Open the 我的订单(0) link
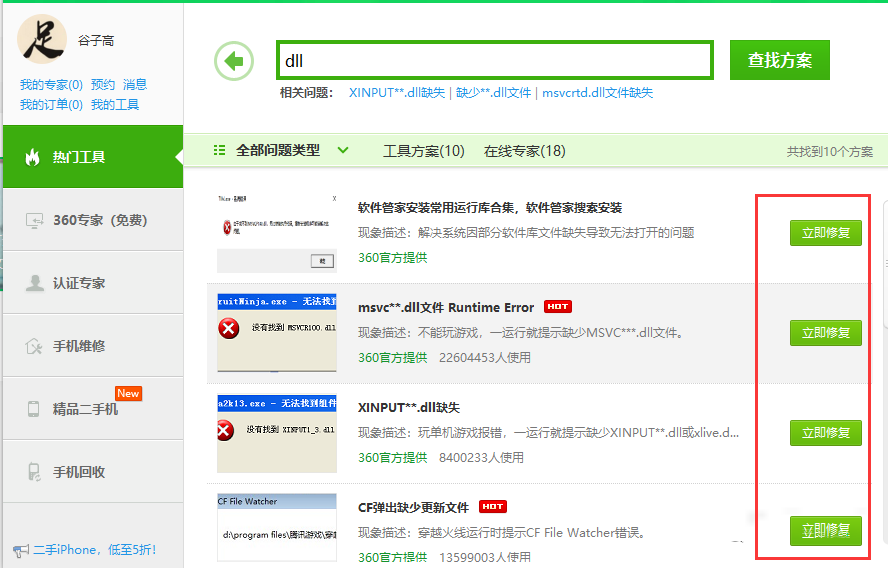This screenshot has width=888, height=568. coord(52,105)
